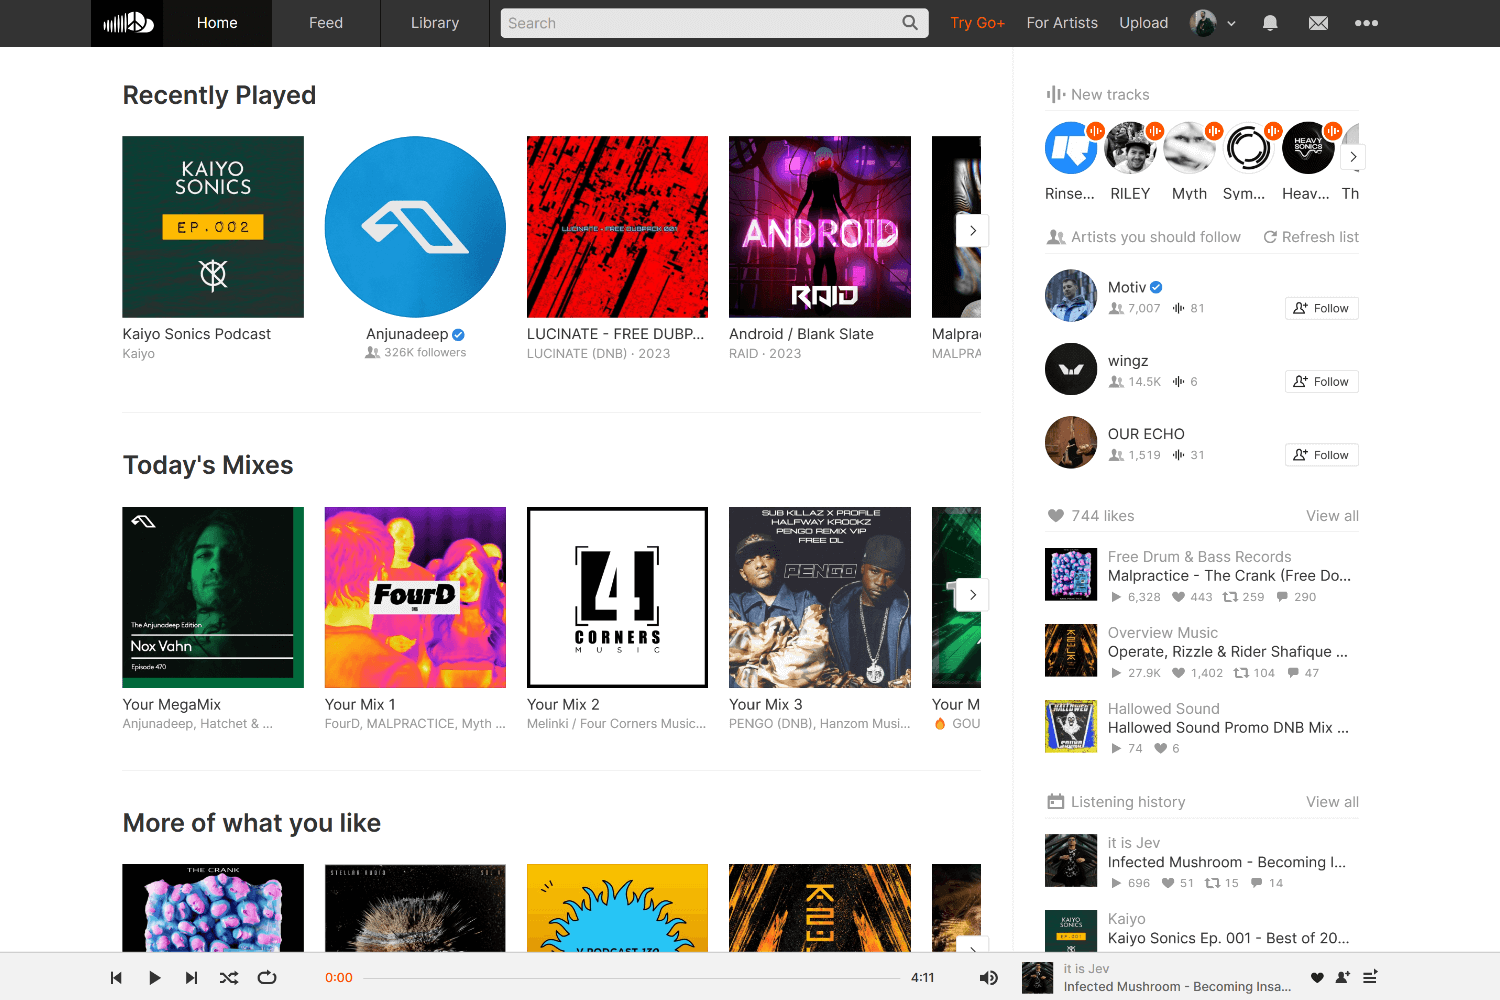Play the current track
This screenshot has height=1000, width=1500.
[154, 978]
